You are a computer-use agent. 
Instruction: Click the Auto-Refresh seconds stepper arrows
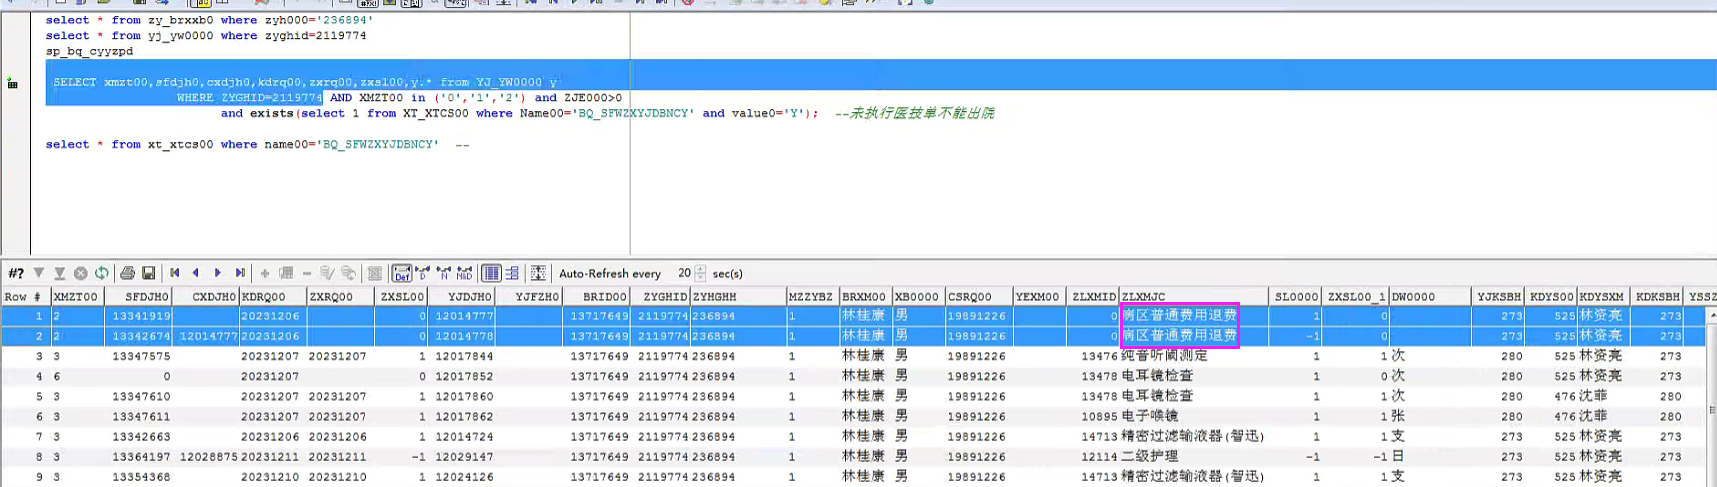pos(700,273)
